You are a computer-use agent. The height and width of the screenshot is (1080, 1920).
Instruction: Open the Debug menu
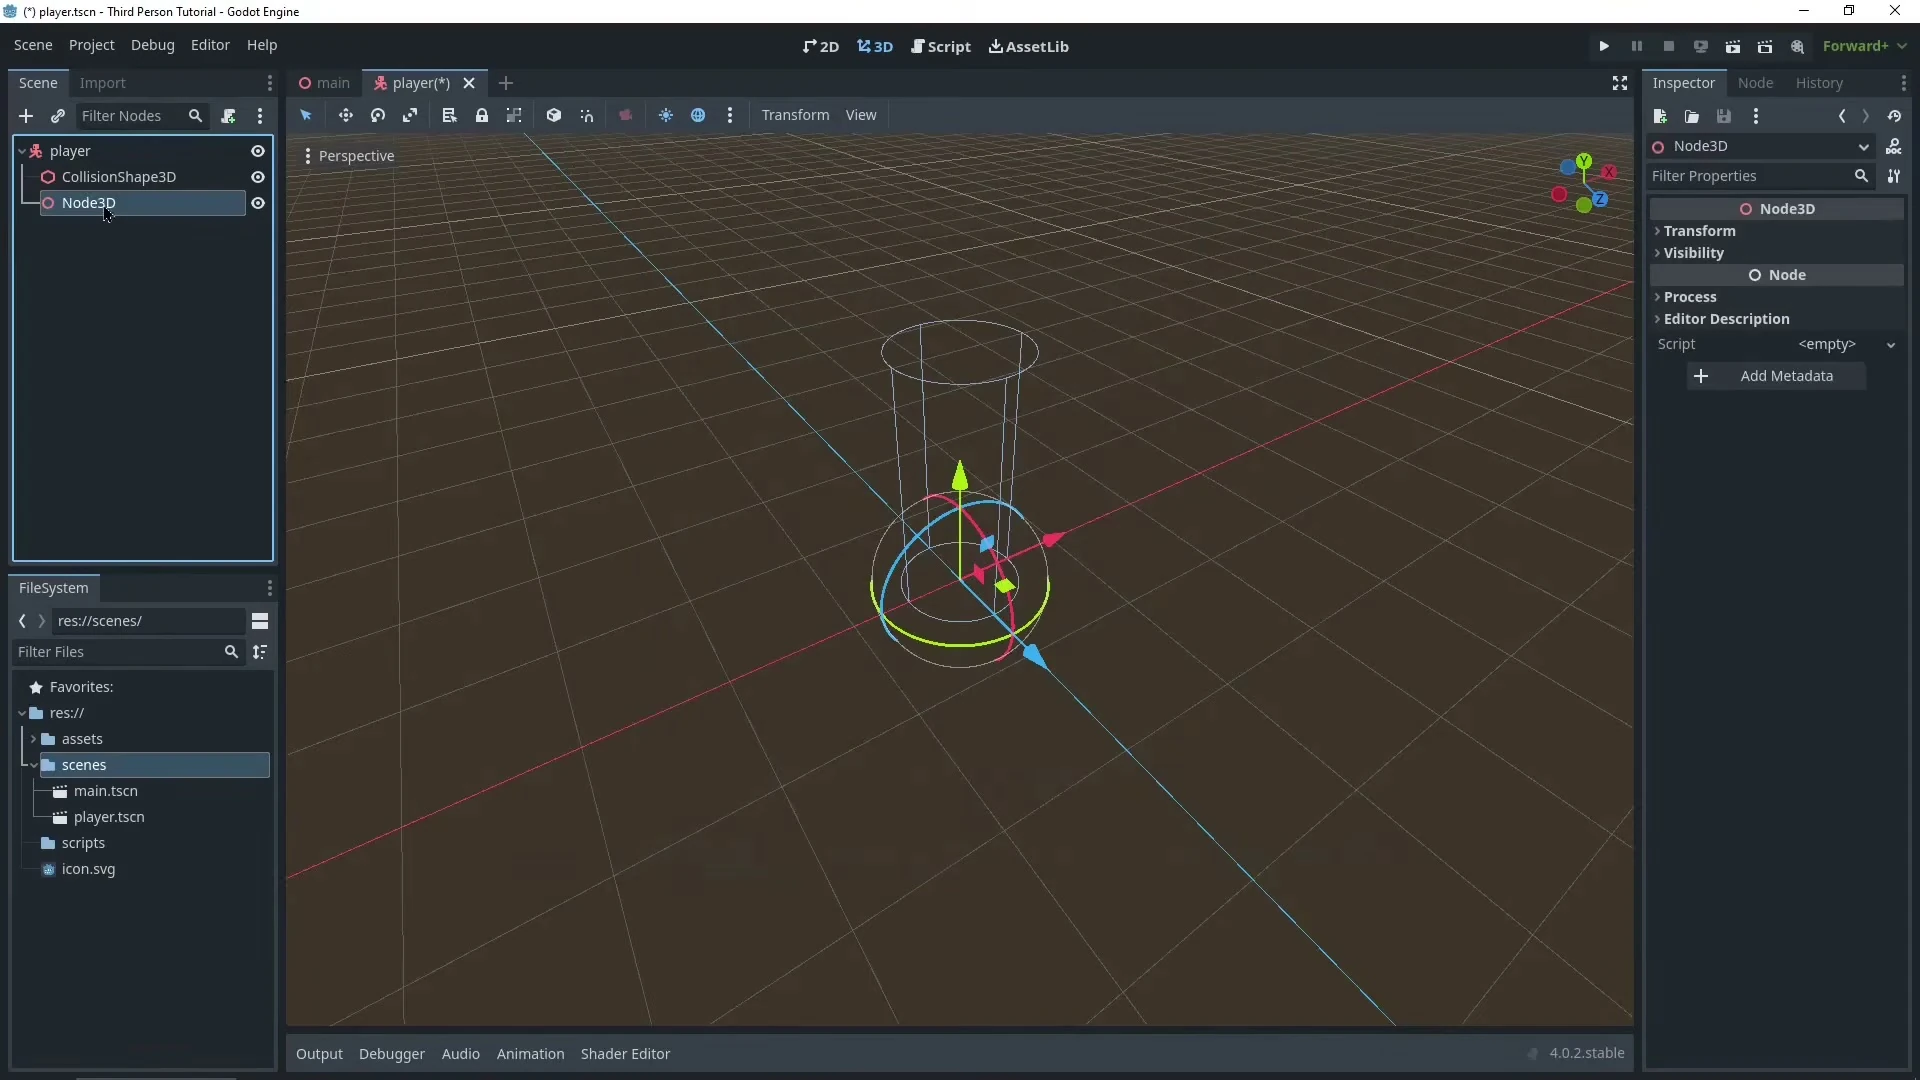(x=152, y=45)
